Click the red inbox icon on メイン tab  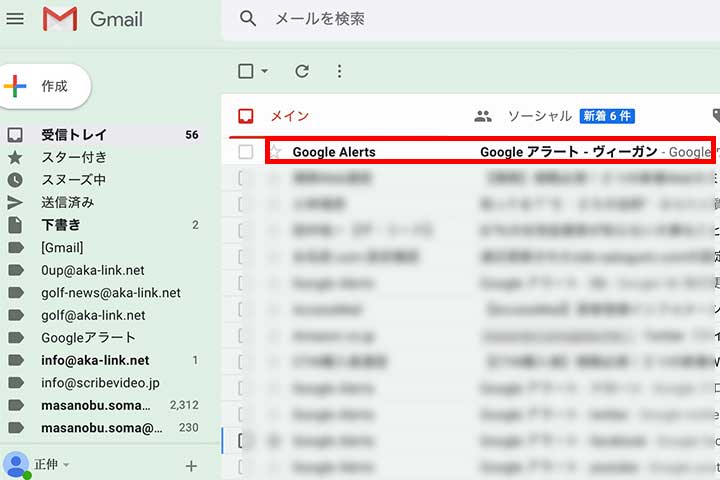(246, 116)
